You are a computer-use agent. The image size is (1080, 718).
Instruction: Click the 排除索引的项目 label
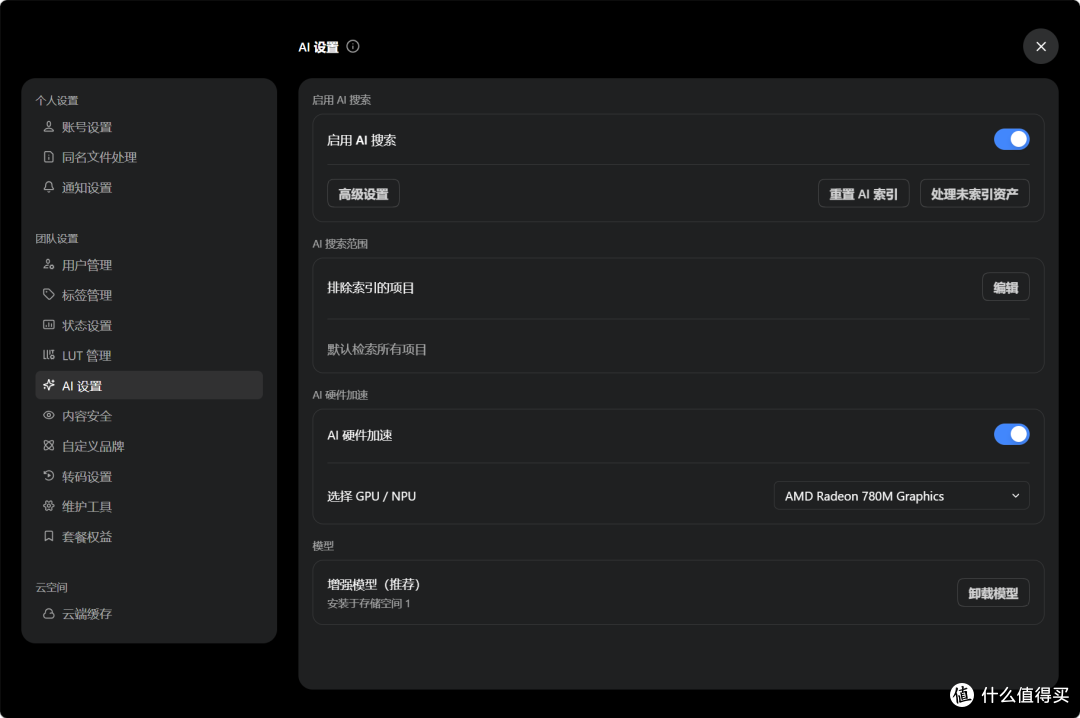(371, 287)
